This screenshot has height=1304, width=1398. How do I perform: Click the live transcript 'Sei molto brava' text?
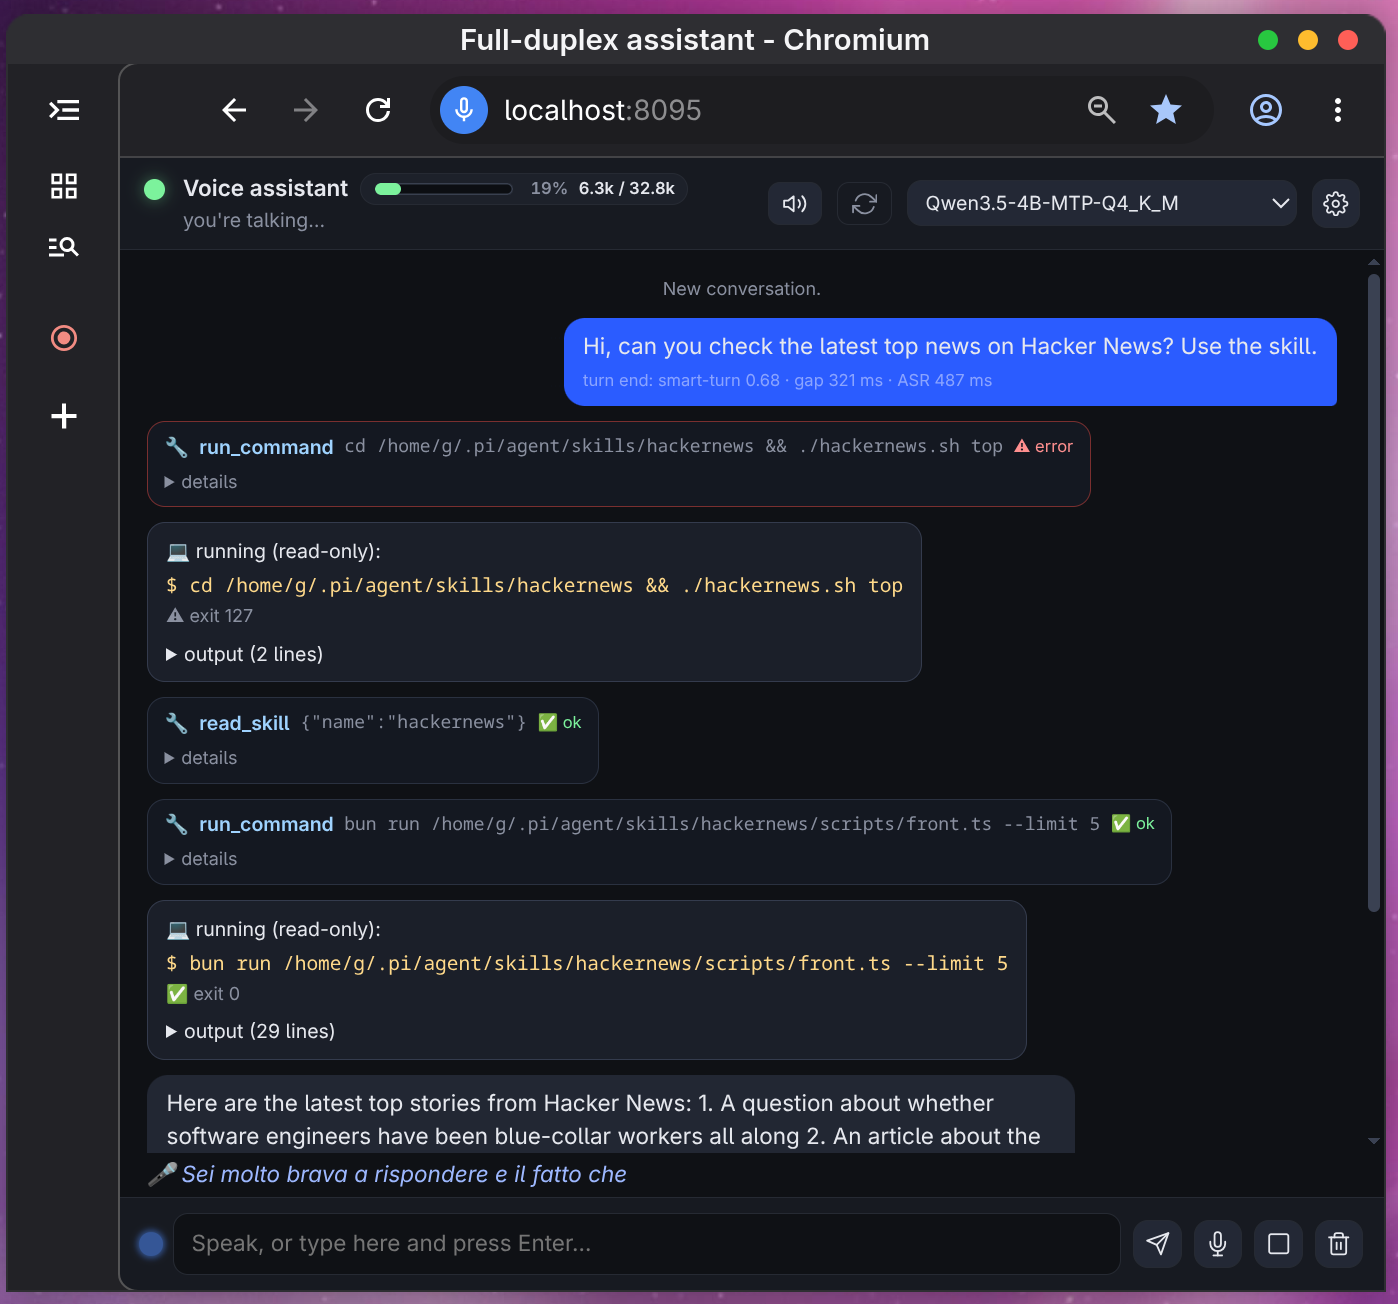[x=404, y=1174]
